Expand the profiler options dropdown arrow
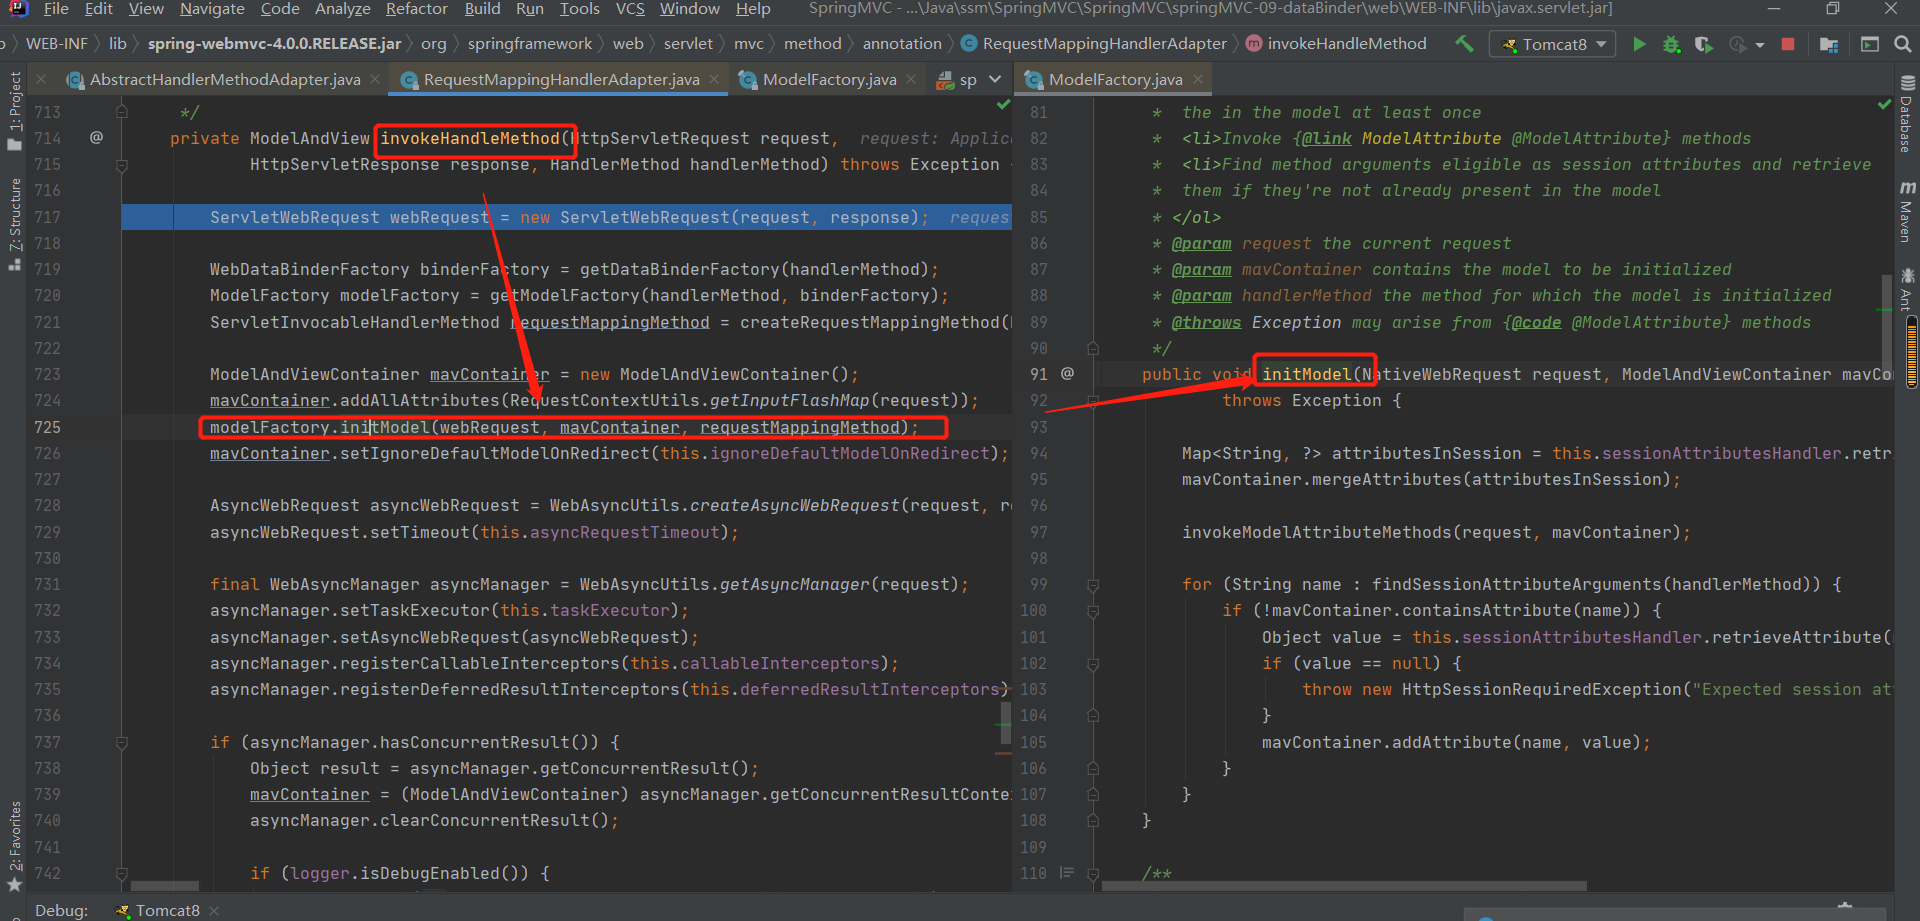The width and height of the screenshot is (1920, 921). pos(1760,45)
